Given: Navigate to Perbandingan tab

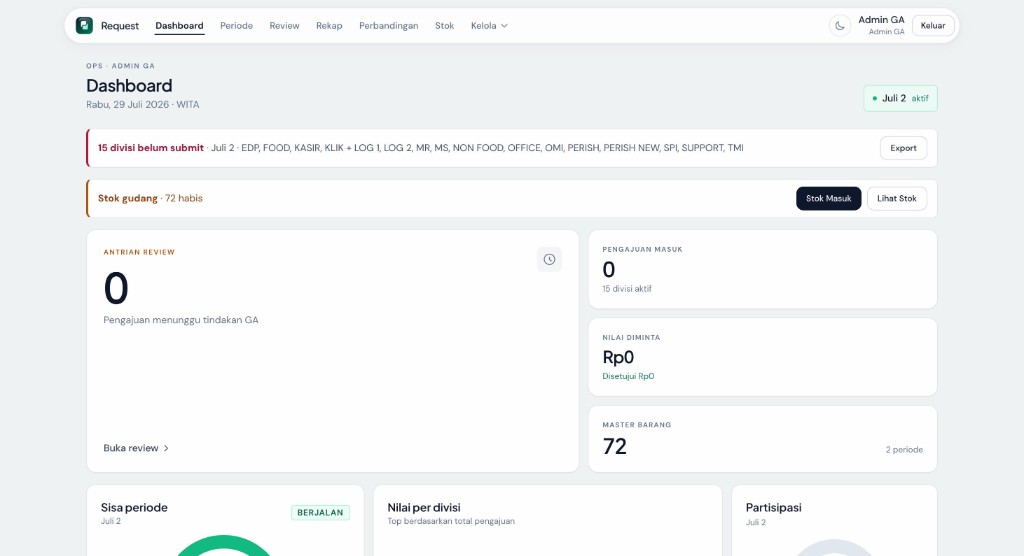Looking at the screenshot, I should point(389,26).
